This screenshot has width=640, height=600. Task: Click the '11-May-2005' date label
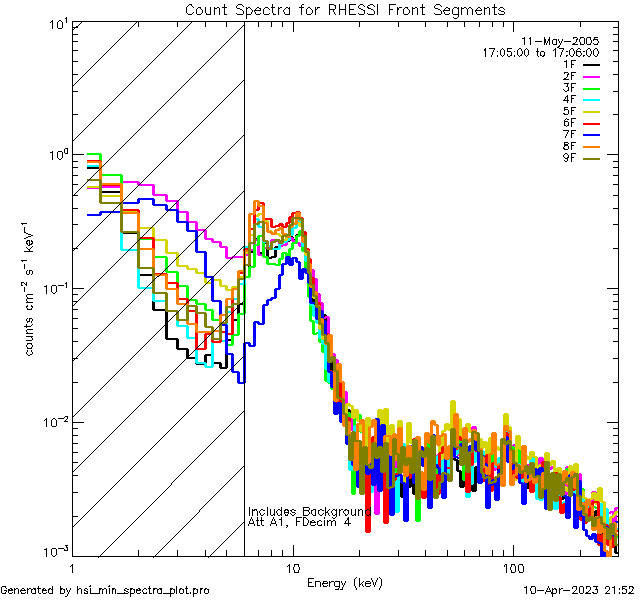pyautogui.click(x=565, y=40)
